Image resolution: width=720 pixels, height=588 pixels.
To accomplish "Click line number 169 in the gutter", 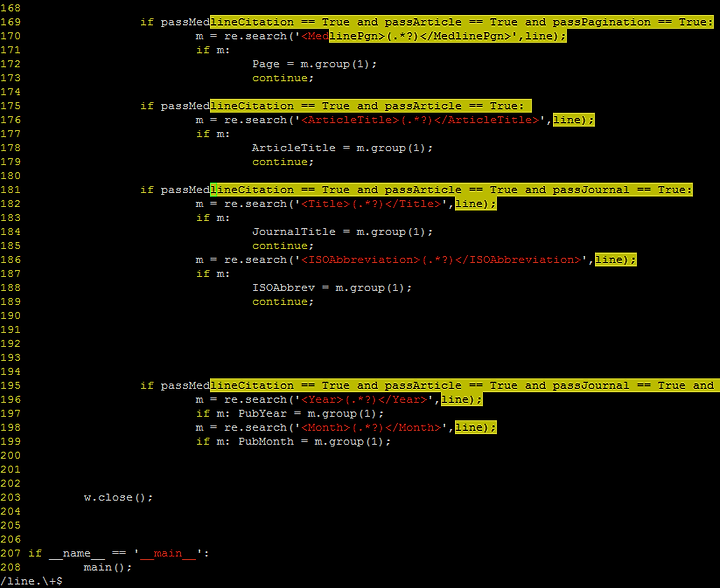I will 11,22.
